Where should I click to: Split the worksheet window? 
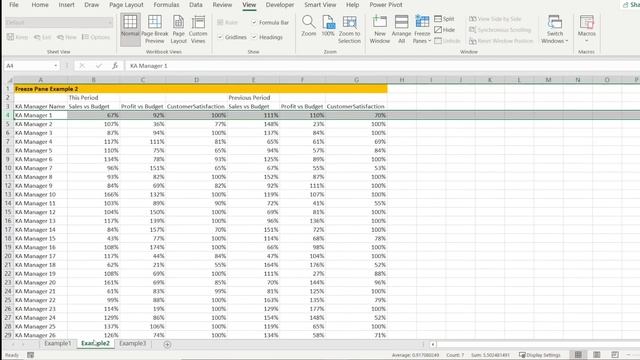[444, 19]
